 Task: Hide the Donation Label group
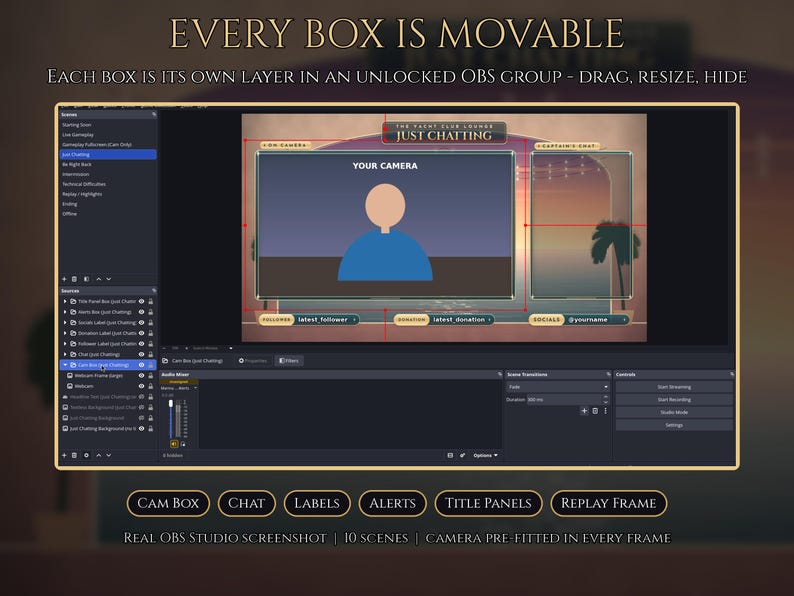[141, 333]
